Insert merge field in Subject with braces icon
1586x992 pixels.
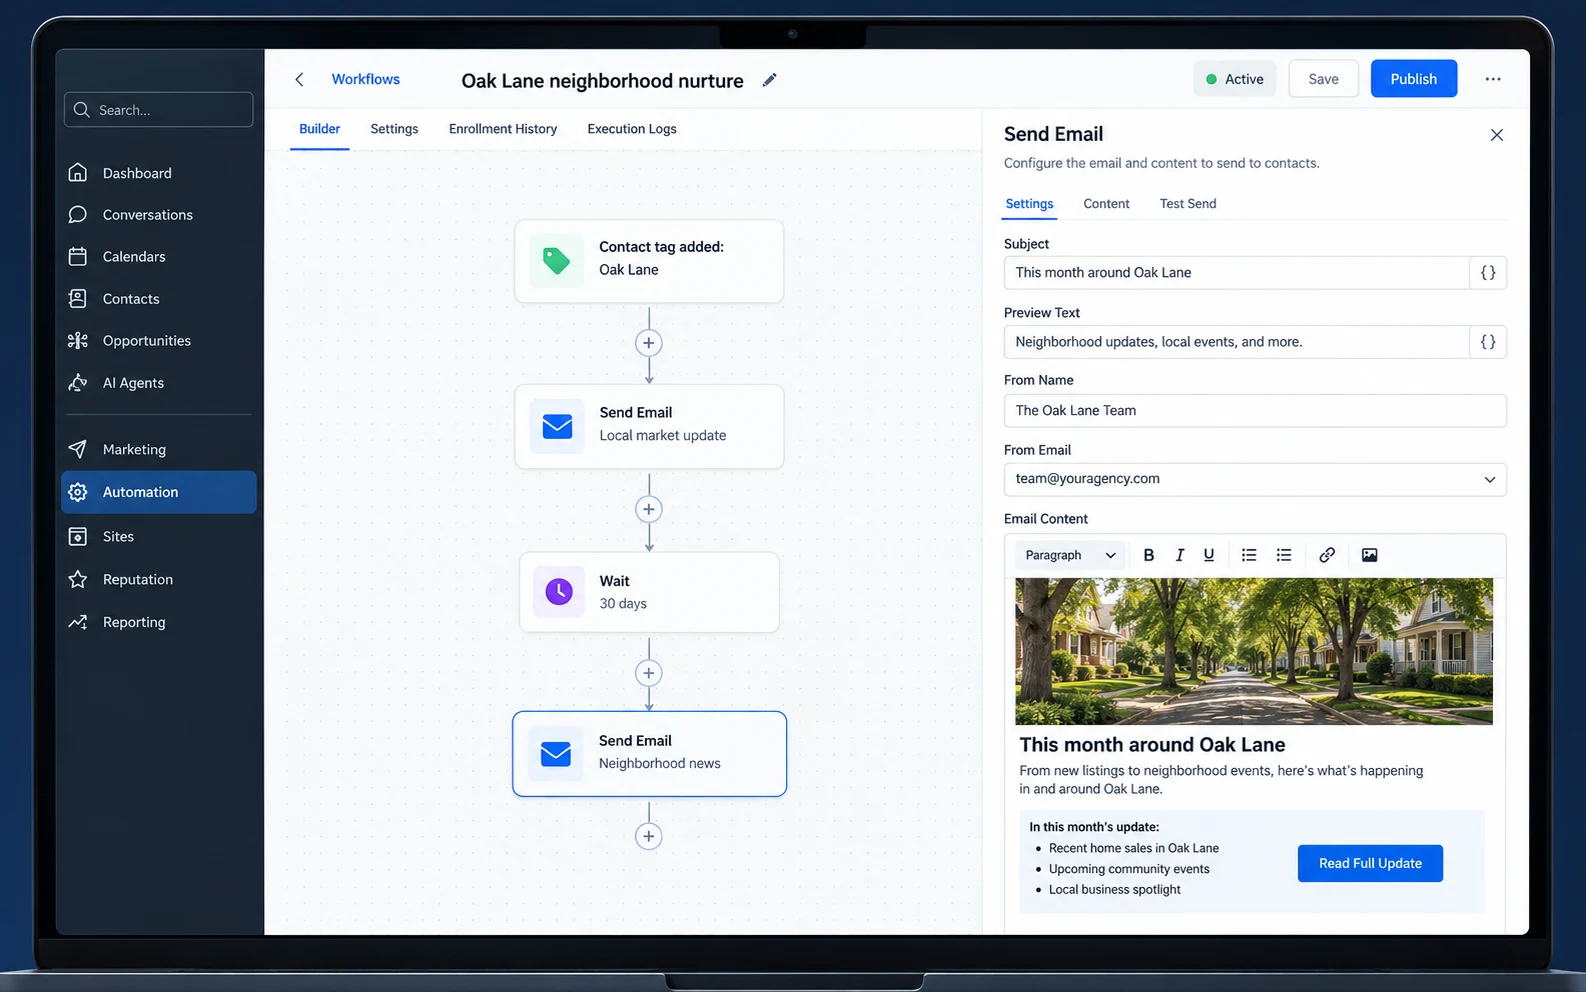click(x=1488, y=273)
